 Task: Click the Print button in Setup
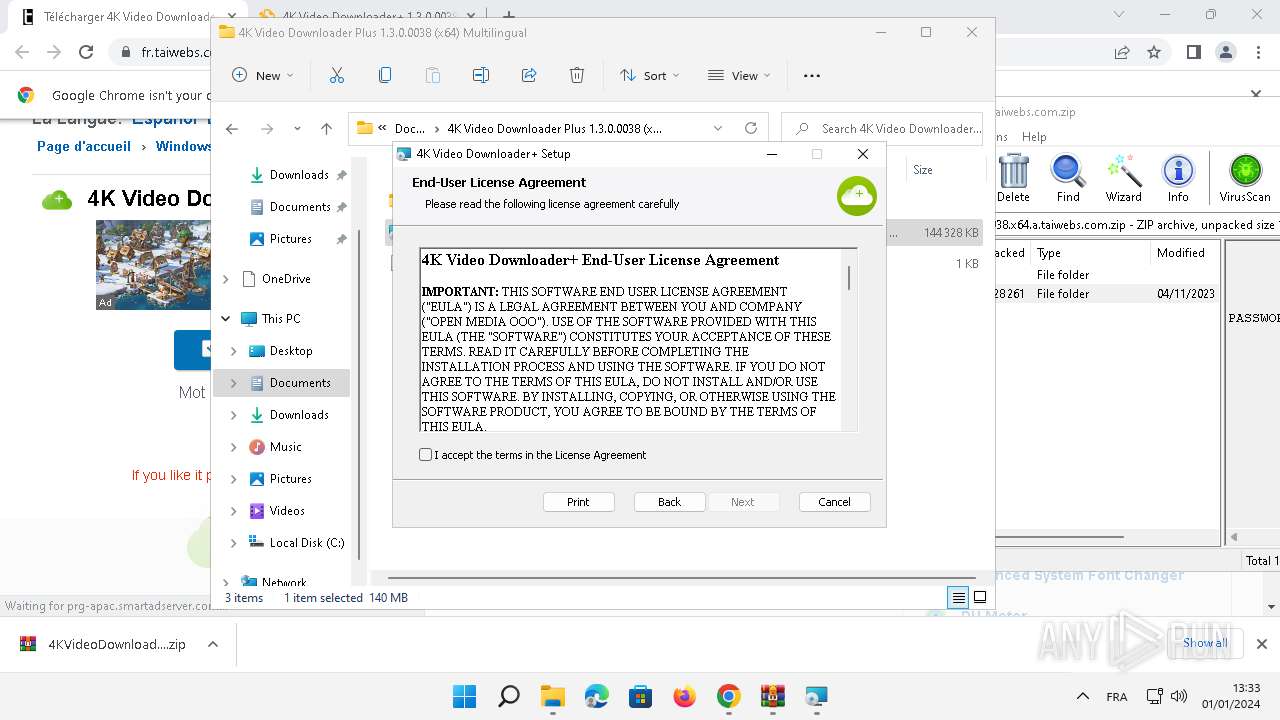(578, 502)
